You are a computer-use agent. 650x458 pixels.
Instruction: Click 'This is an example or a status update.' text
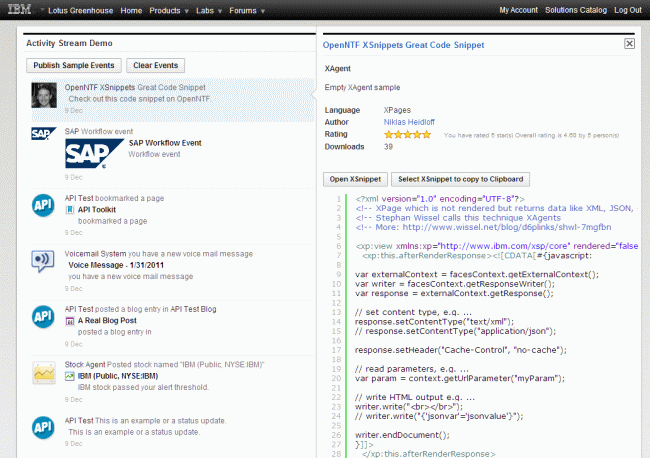click(134, 432)
